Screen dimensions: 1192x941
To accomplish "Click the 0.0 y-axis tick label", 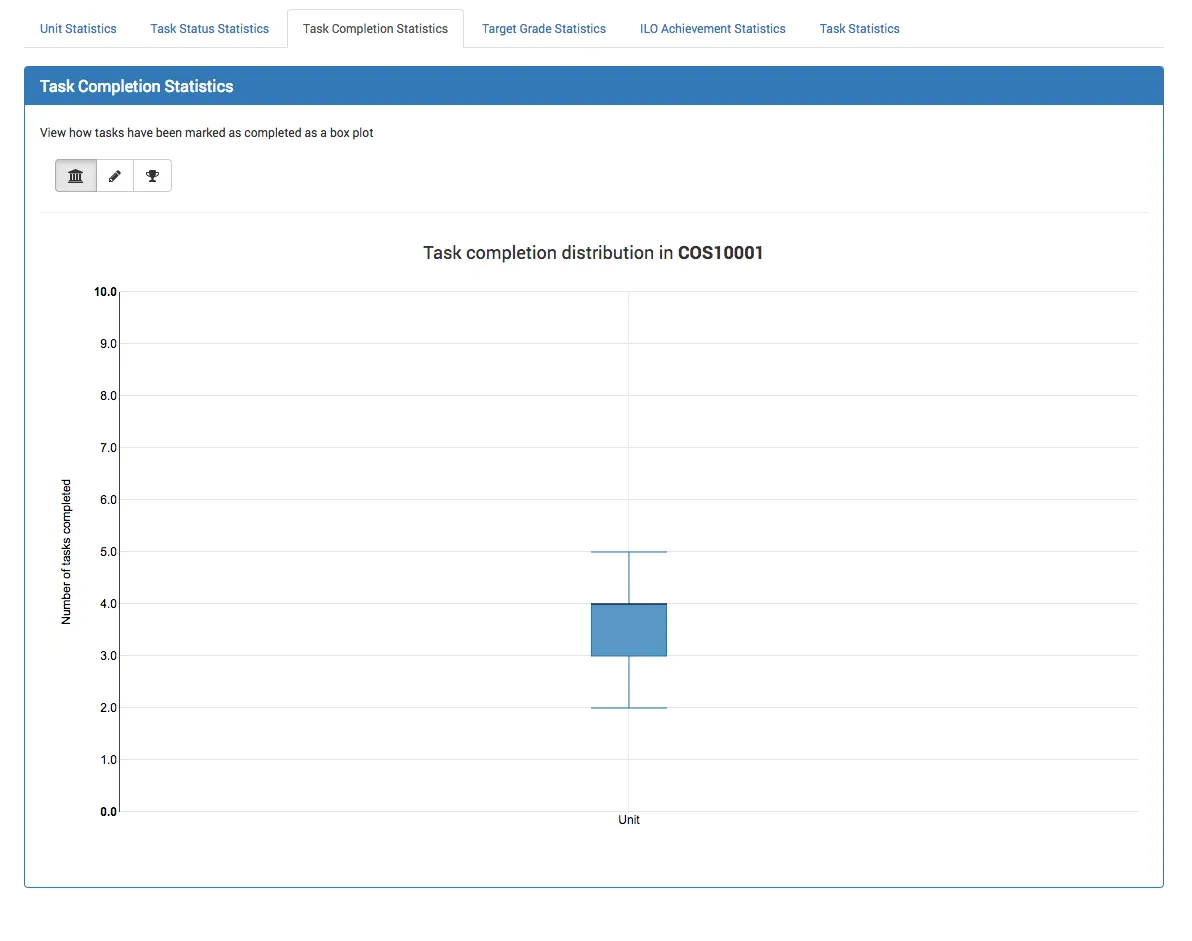I will pos(107,812).
